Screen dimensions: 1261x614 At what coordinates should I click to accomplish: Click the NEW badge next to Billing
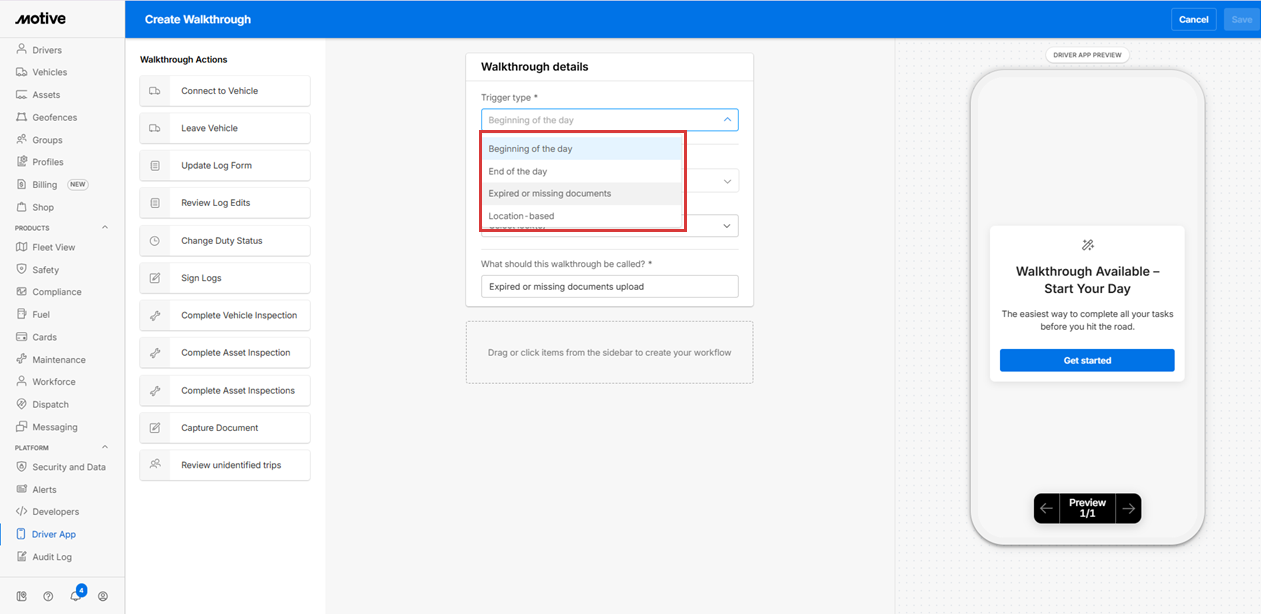[x=78, y=184]
